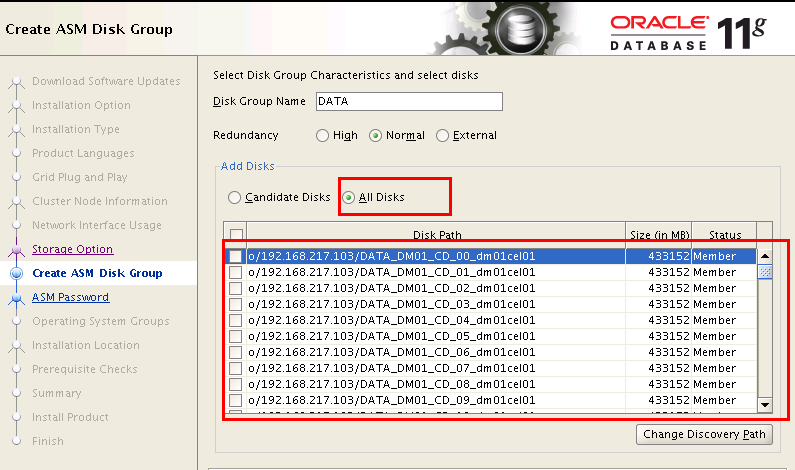Viewport: 795px width, 470px height.
Task: Select the All Disks radio button
Action: point(348,197)
